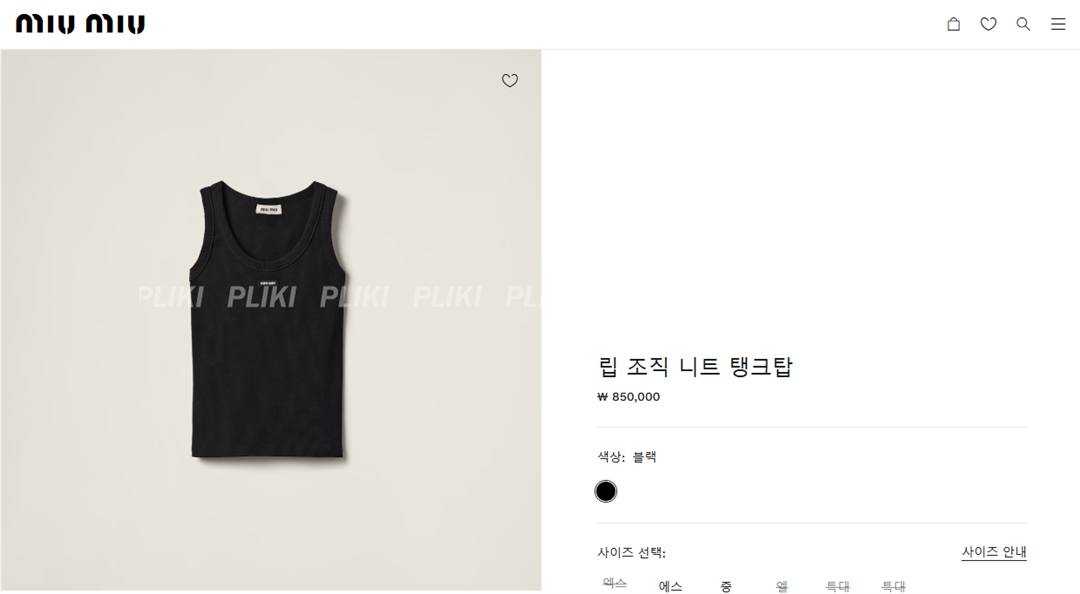Open the hamburger menu icon
The width and height of the screenshot is (1080, 594).
(1058, 24)
